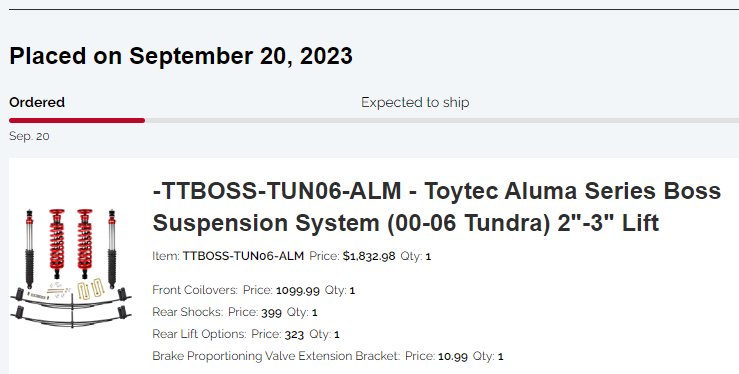Select the Ordered status label

click(37, 102)
